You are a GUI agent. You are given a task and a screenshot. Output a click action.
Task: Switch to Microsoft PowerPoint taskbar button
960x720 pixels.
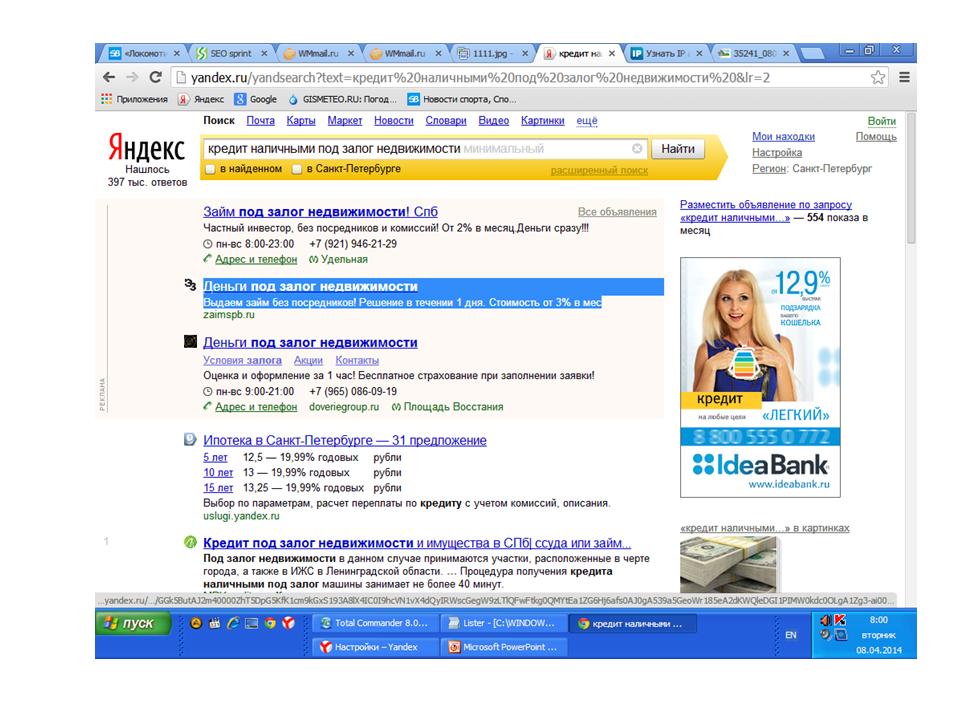[503, 647]
